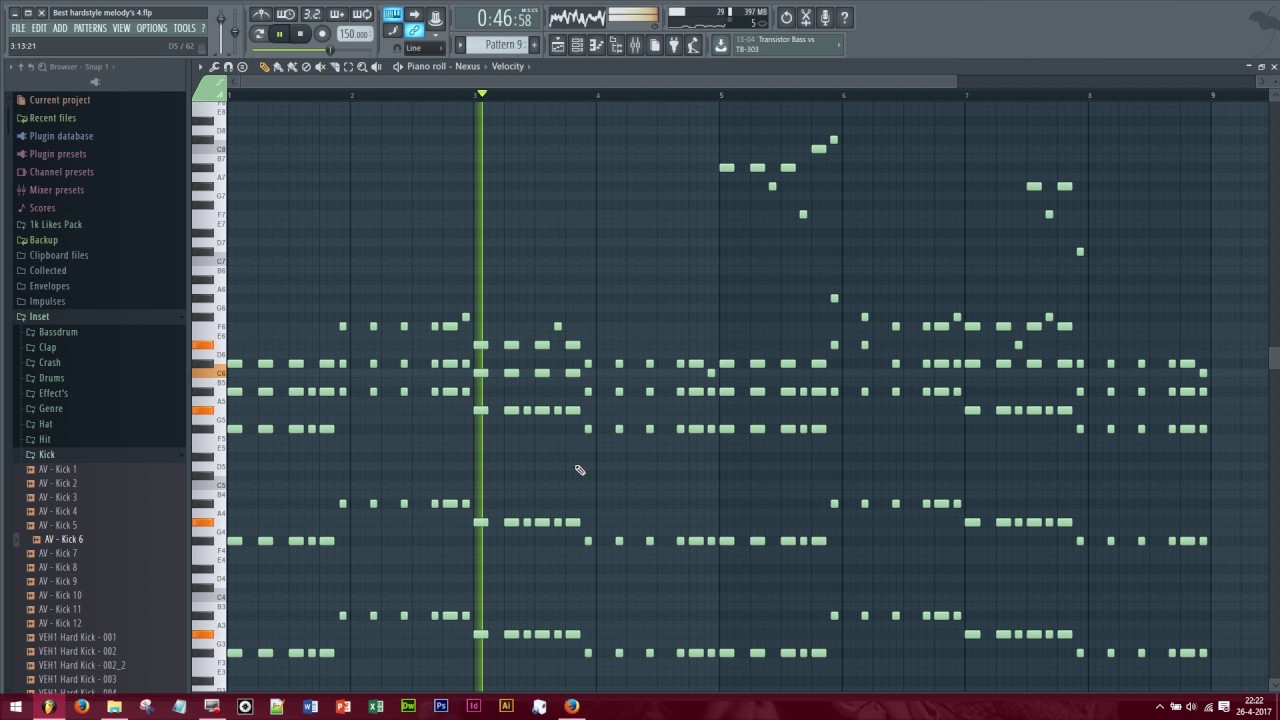1280x720 pixels.
Task: Open the piano roll wrench tools menu
Action: (x=214, y=66)
